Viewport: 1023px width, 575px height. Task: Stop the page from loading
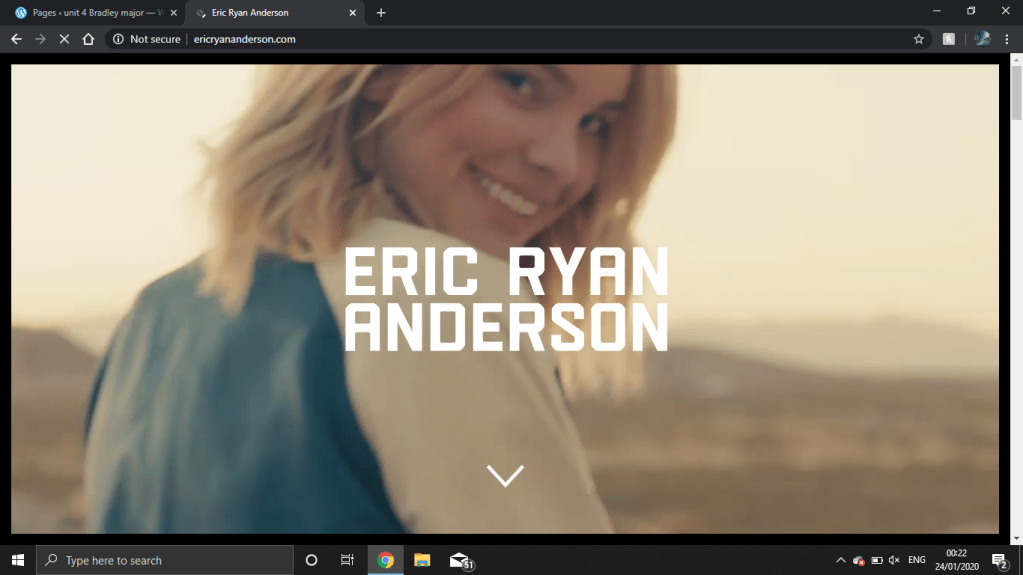pyautogui.click(x=63, y=39)
